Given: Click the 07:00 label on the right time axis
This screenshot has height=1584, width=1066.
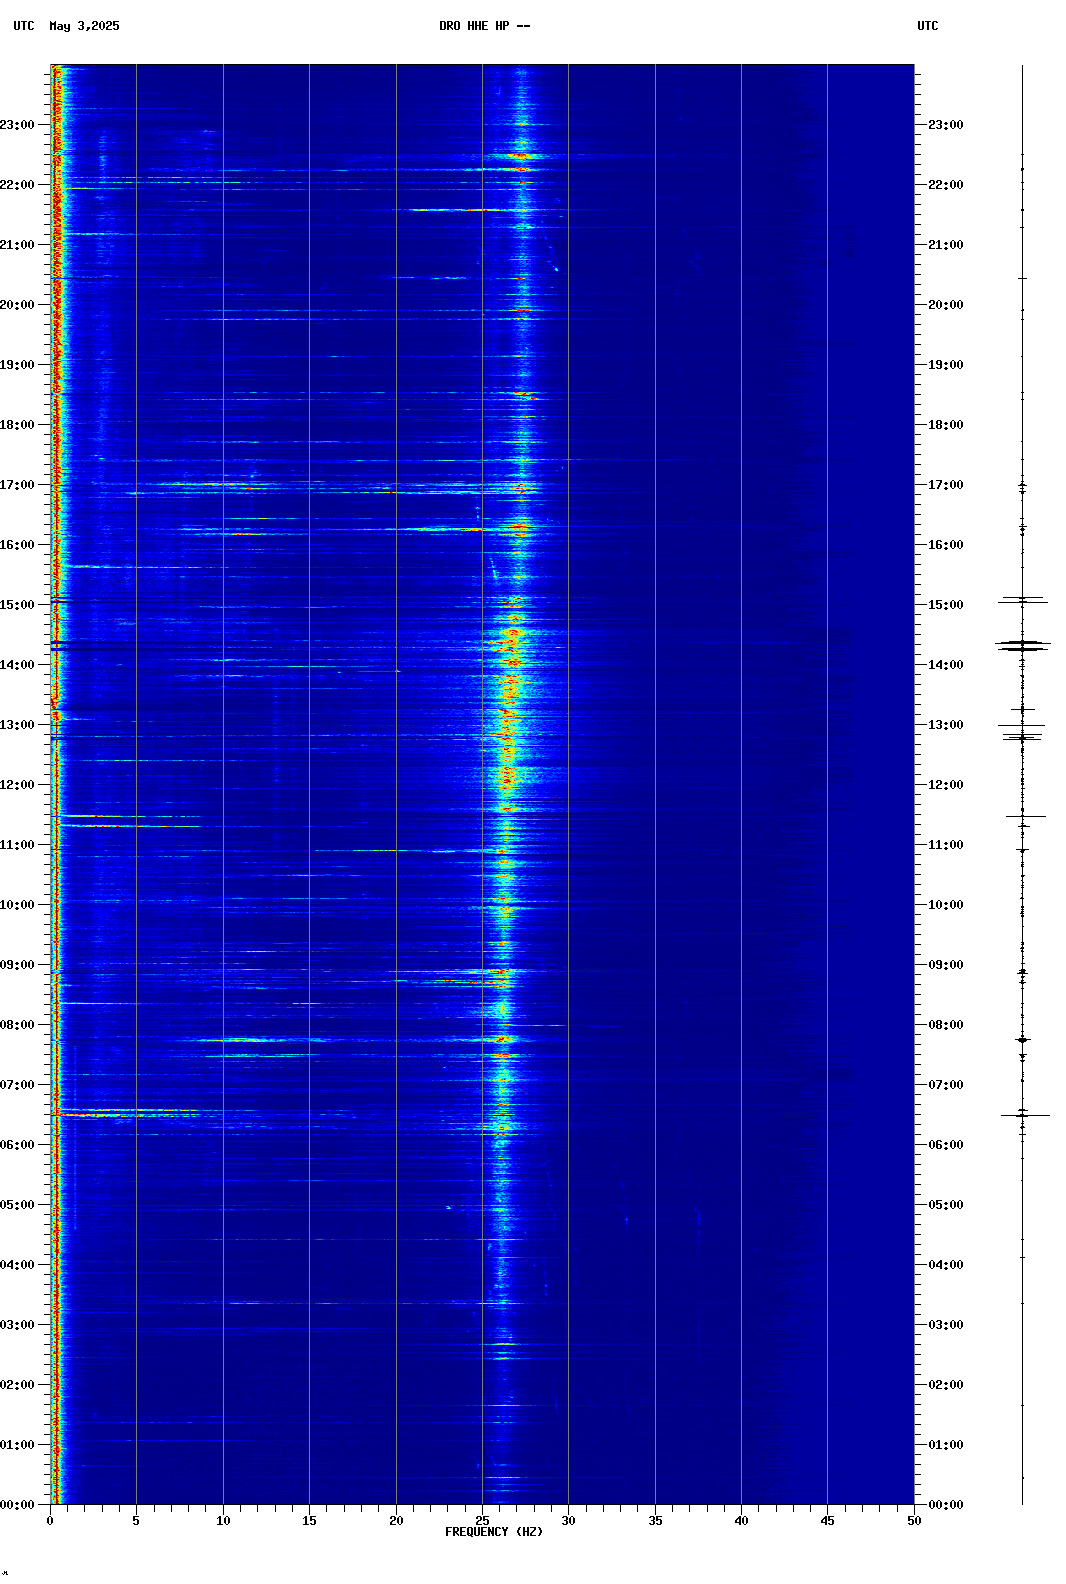Looking at the screenshot, I should (946, 1085).
